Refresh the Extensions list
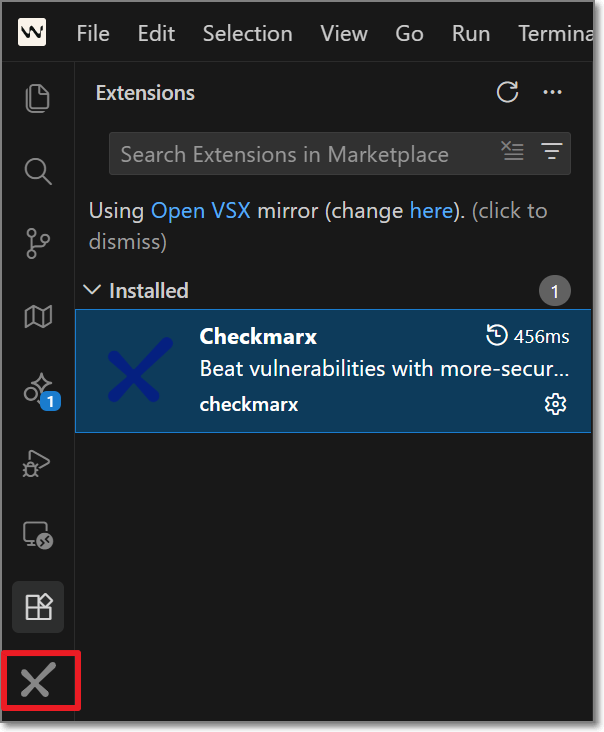Viewport: 604px width, 732px height. [508, 93]
